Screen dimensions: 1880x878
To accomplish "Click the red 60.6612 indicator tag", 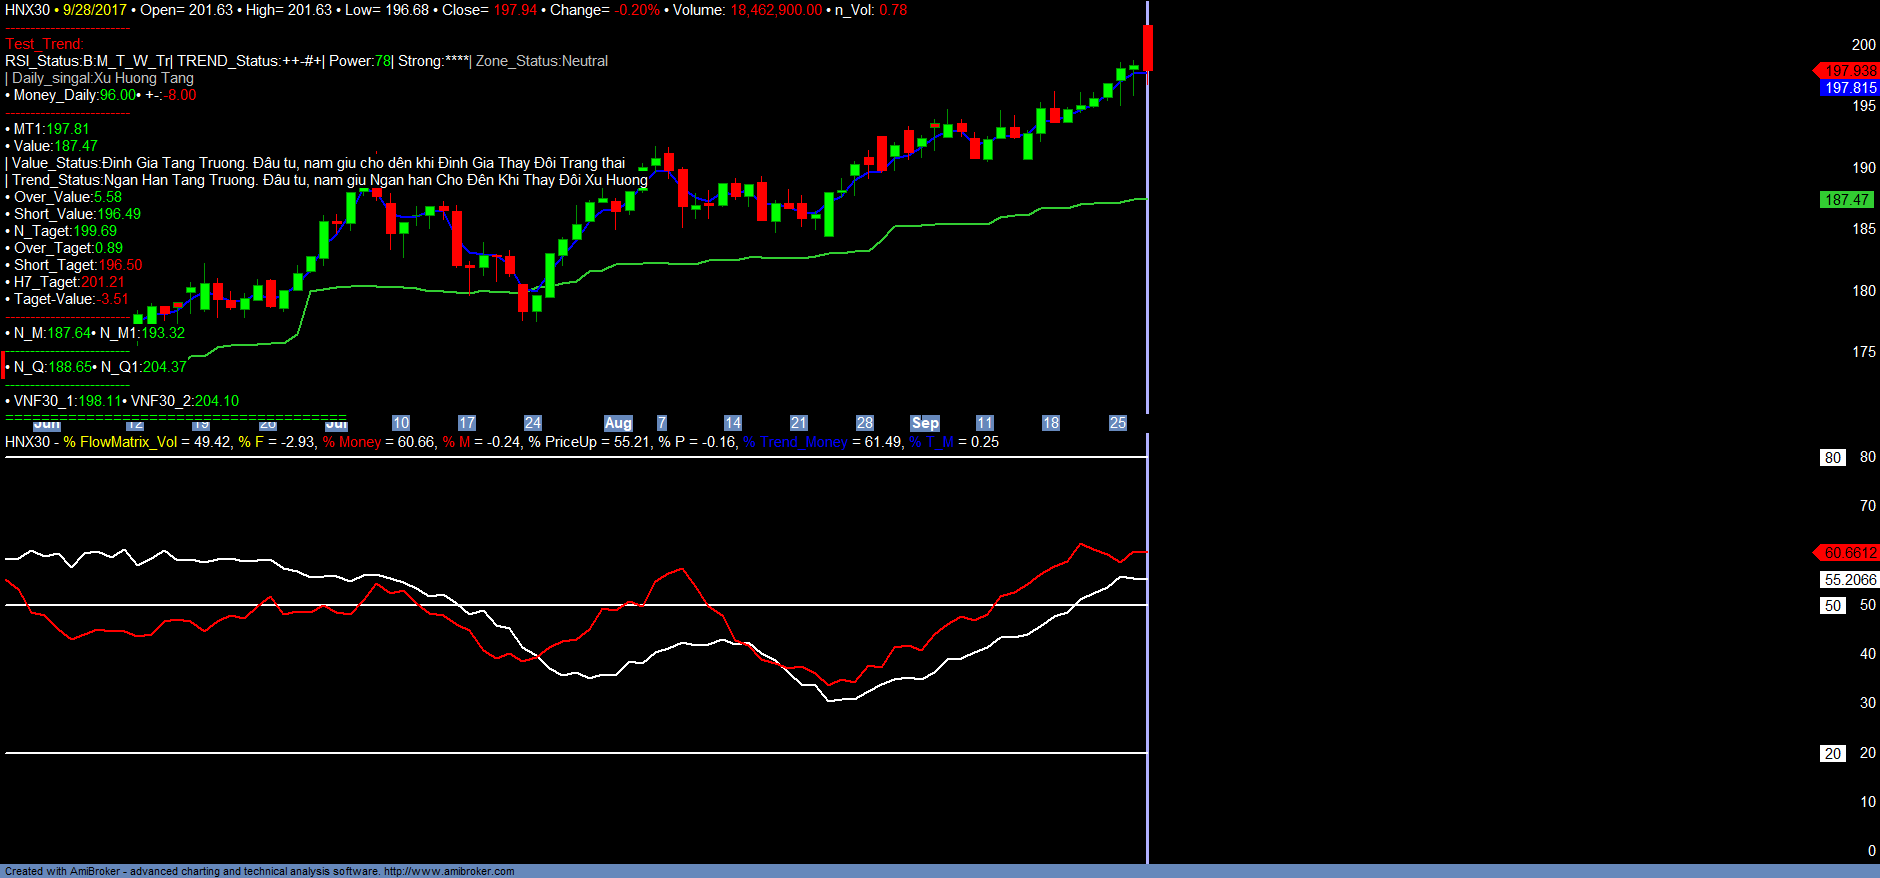I will tap(1849, 553).
